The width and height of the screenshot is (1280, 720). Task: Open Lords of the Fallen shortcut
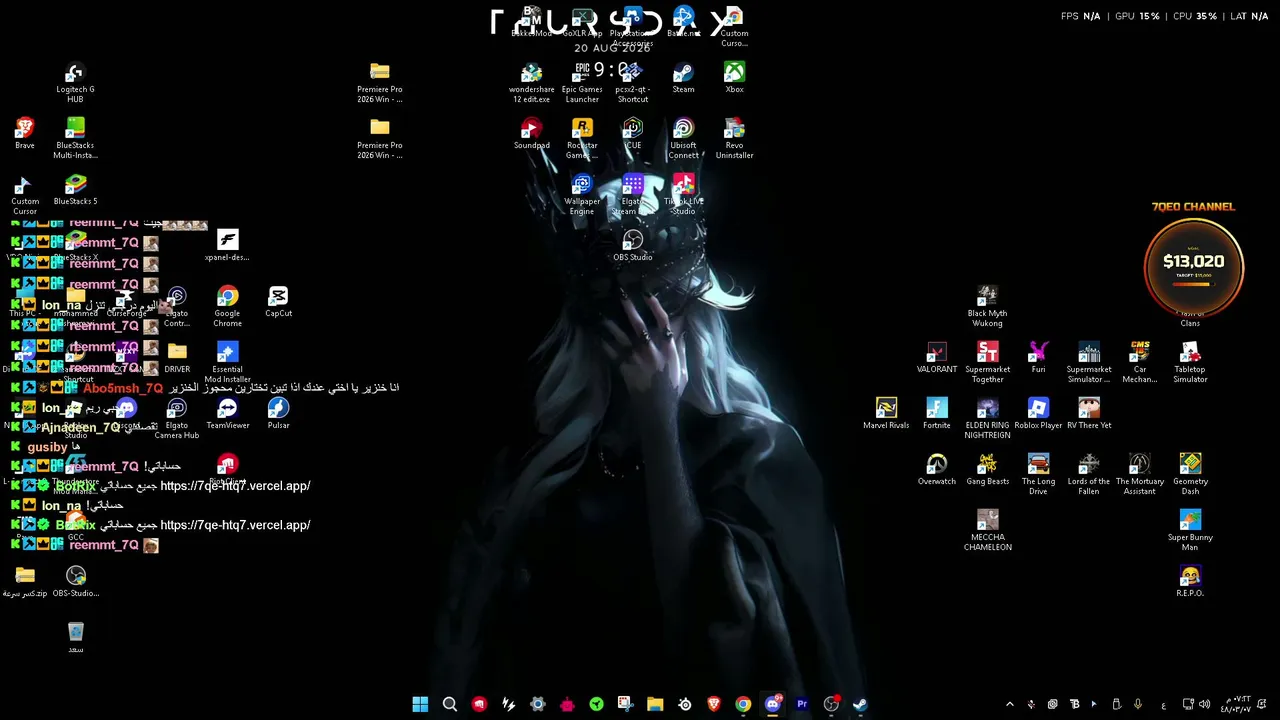(x=1089, y=474)
